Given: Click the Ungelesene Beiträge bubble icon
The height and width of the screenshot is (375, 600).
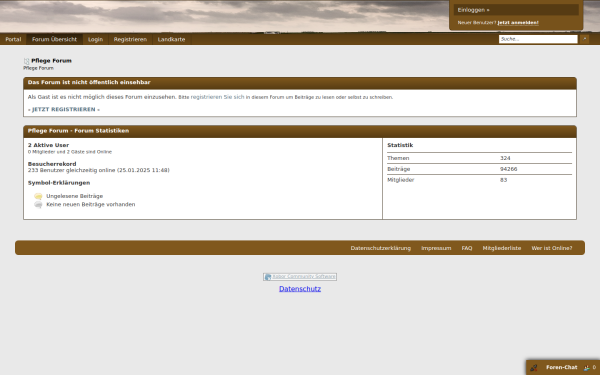Looking at the screenshot, I should pos(38,196).
